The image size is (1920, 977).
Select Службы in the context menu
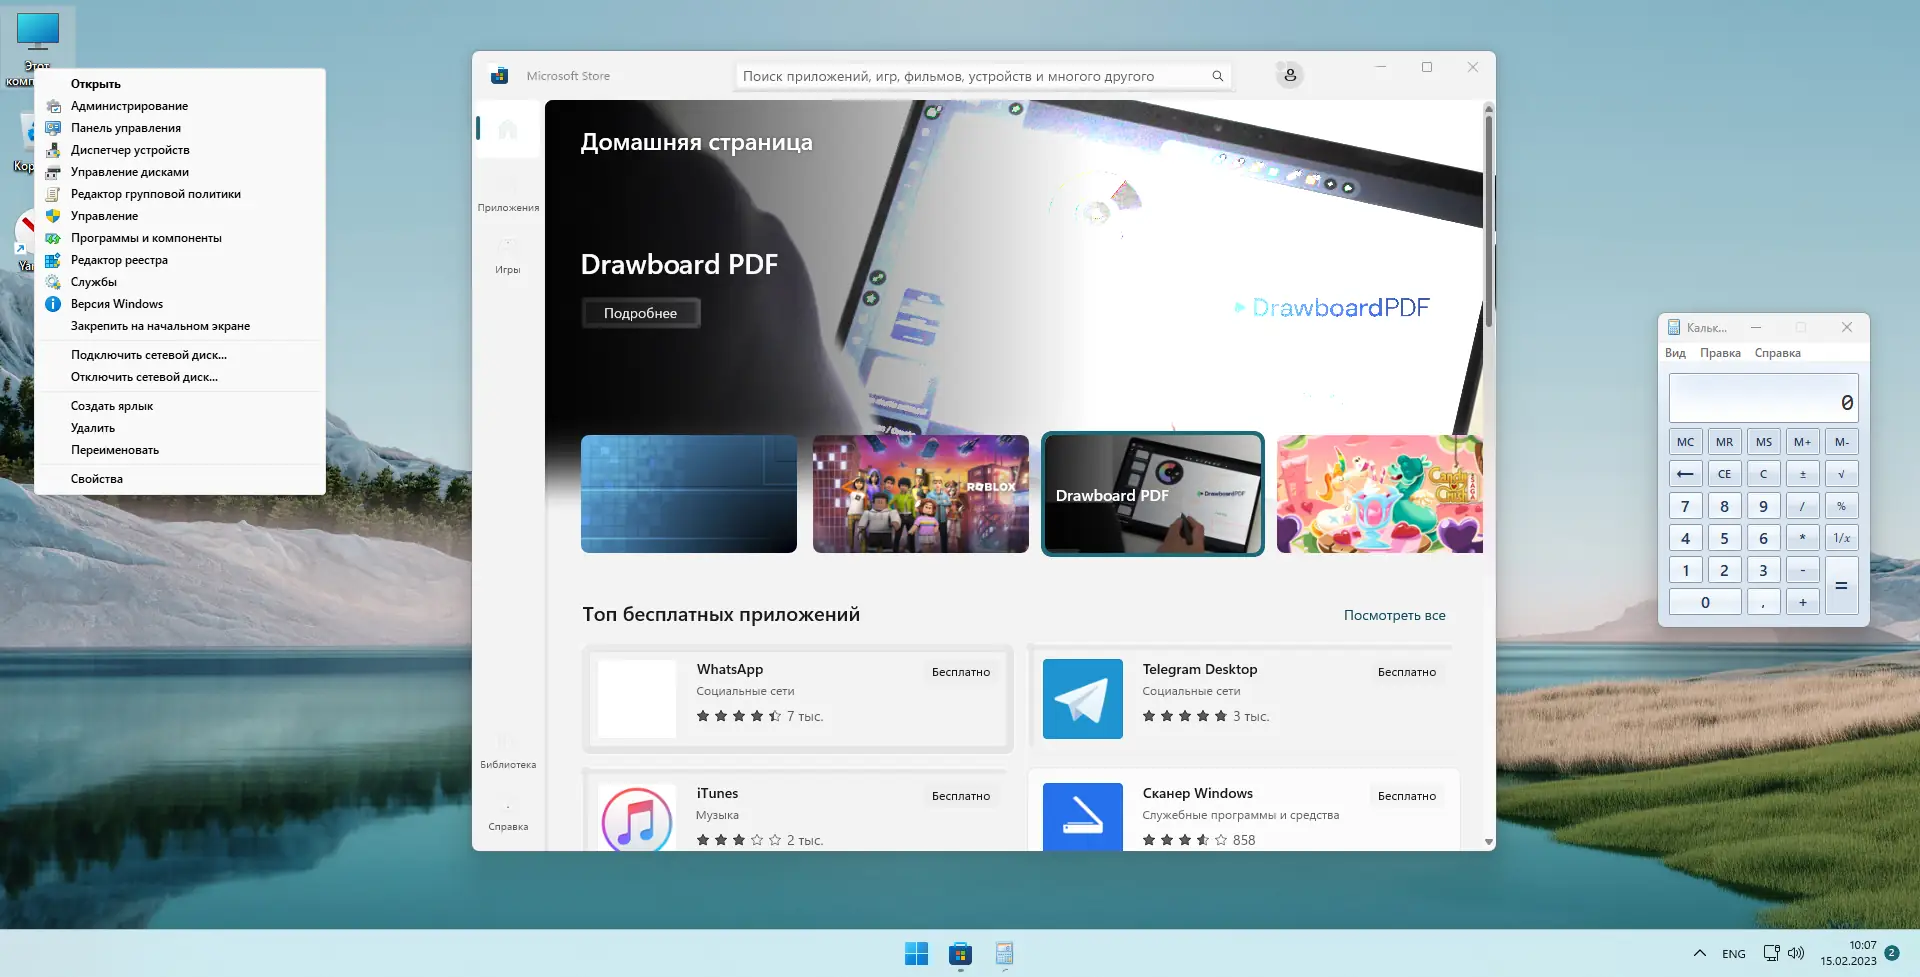coord(180,282)
